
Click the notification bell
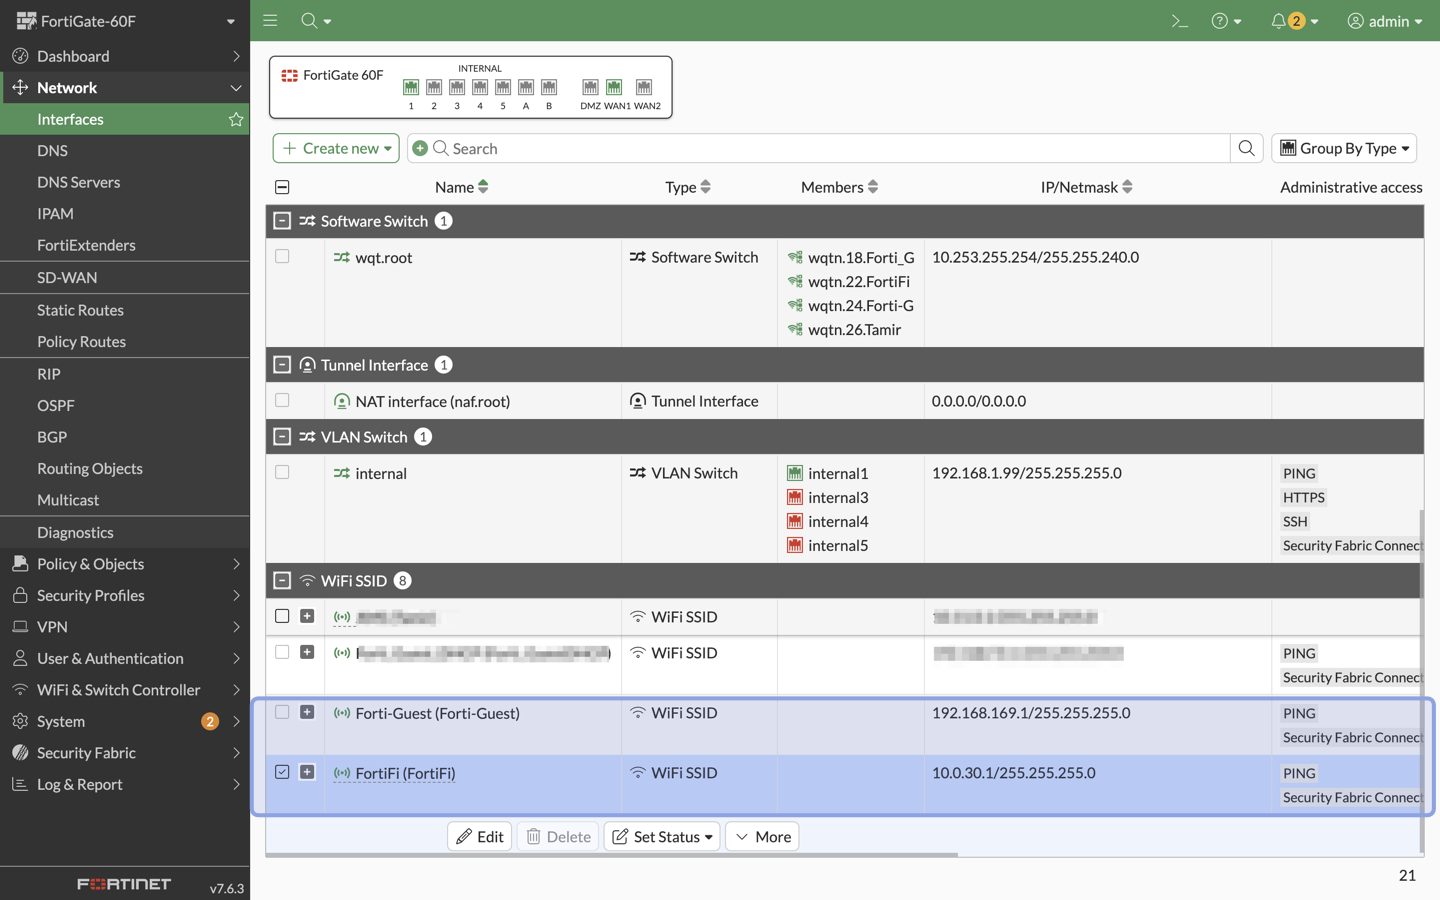point(1281,20)
